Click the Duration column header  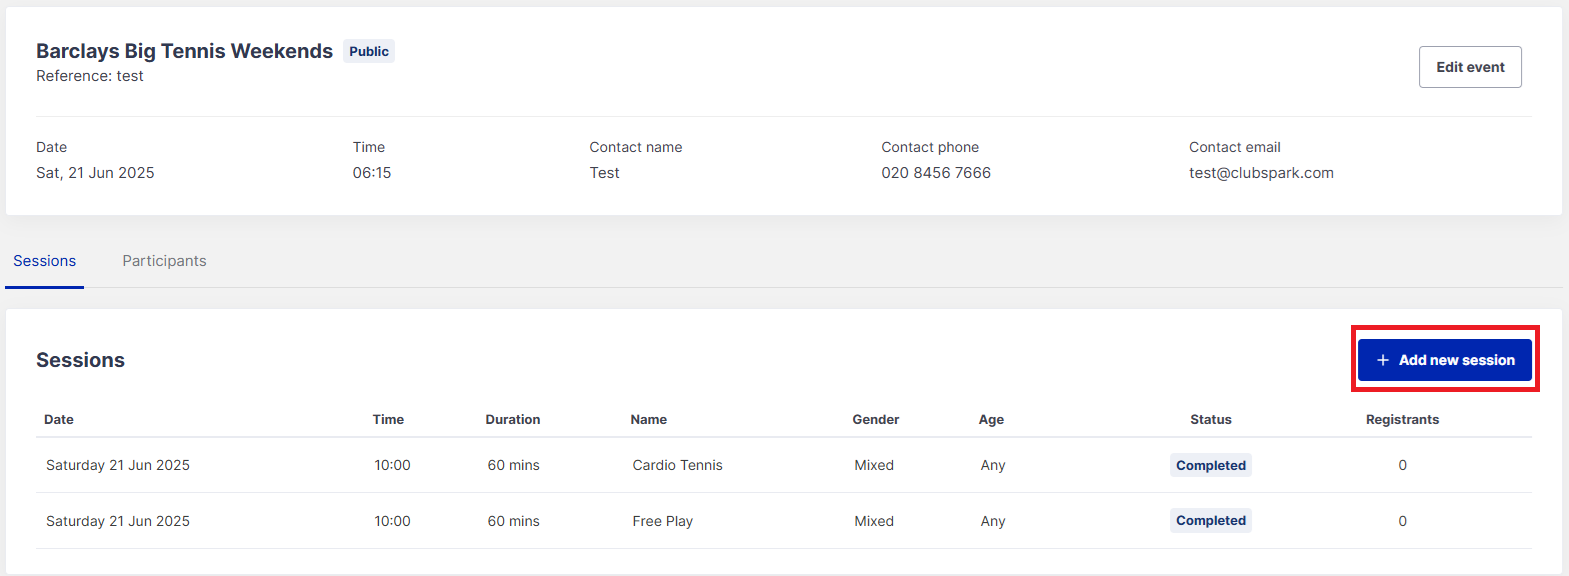tap(513, 420)
